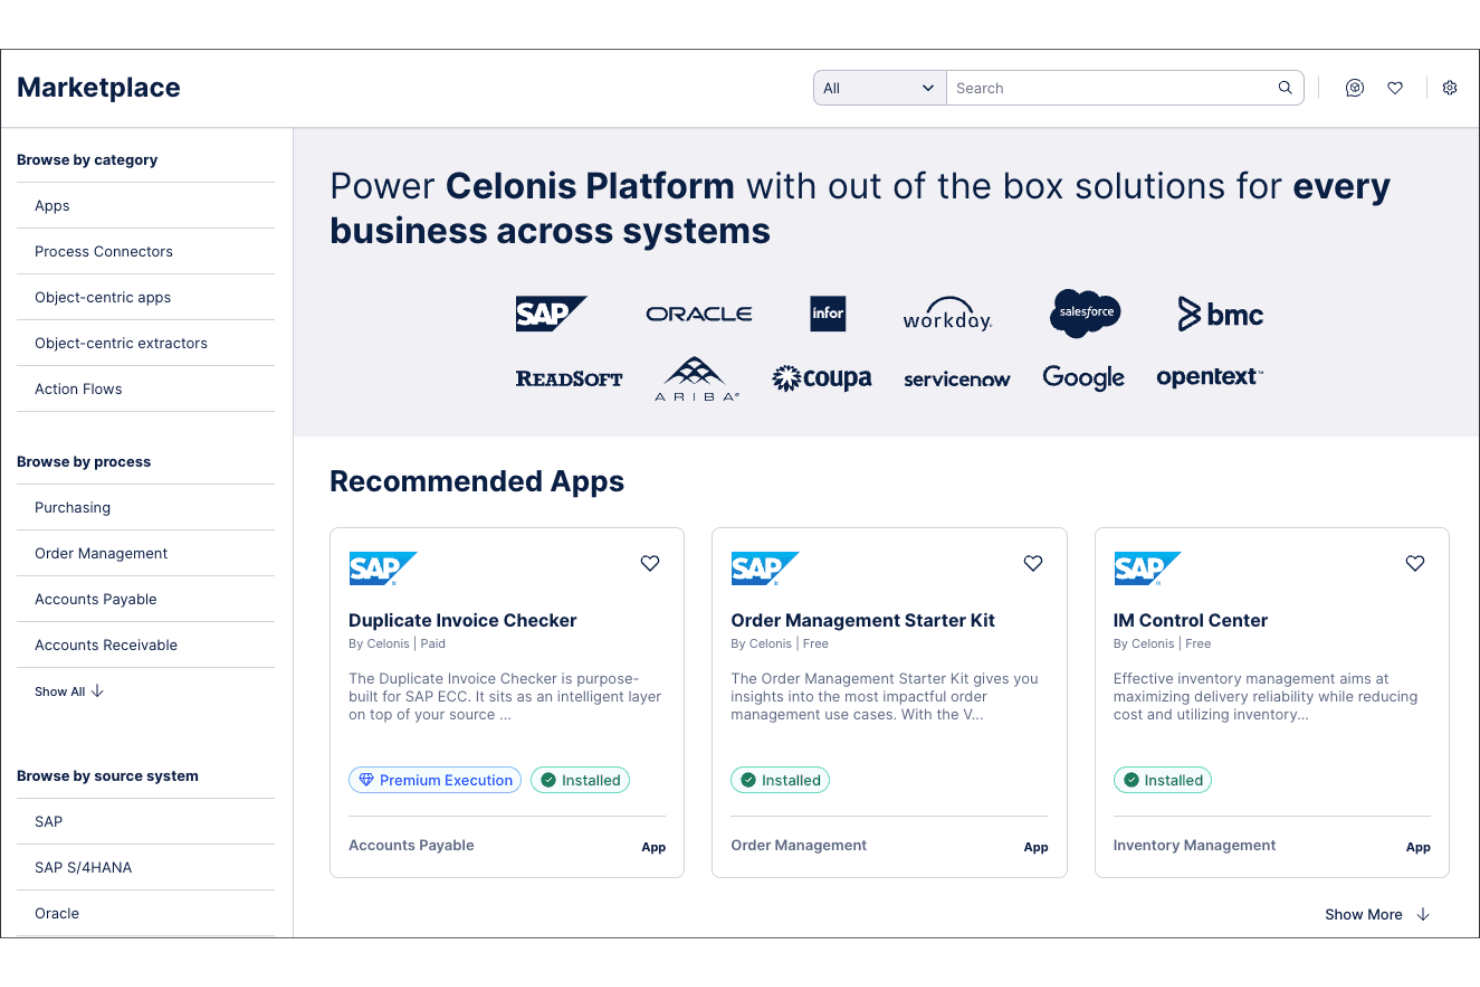Favorite the Order Management Starter Kit
The image size is (1480, 987).
(1033, 563)
